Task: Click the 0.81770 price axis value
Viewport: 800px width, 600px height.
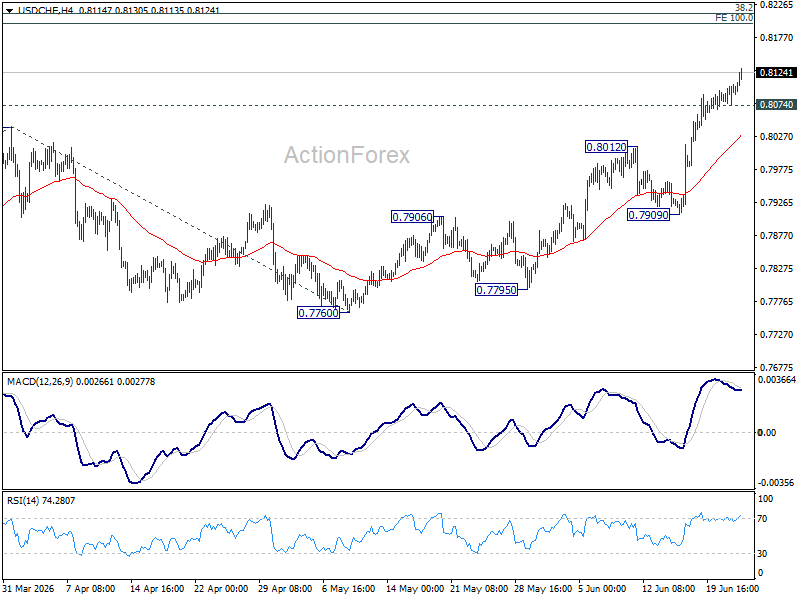Action: [x=776, y=38]
